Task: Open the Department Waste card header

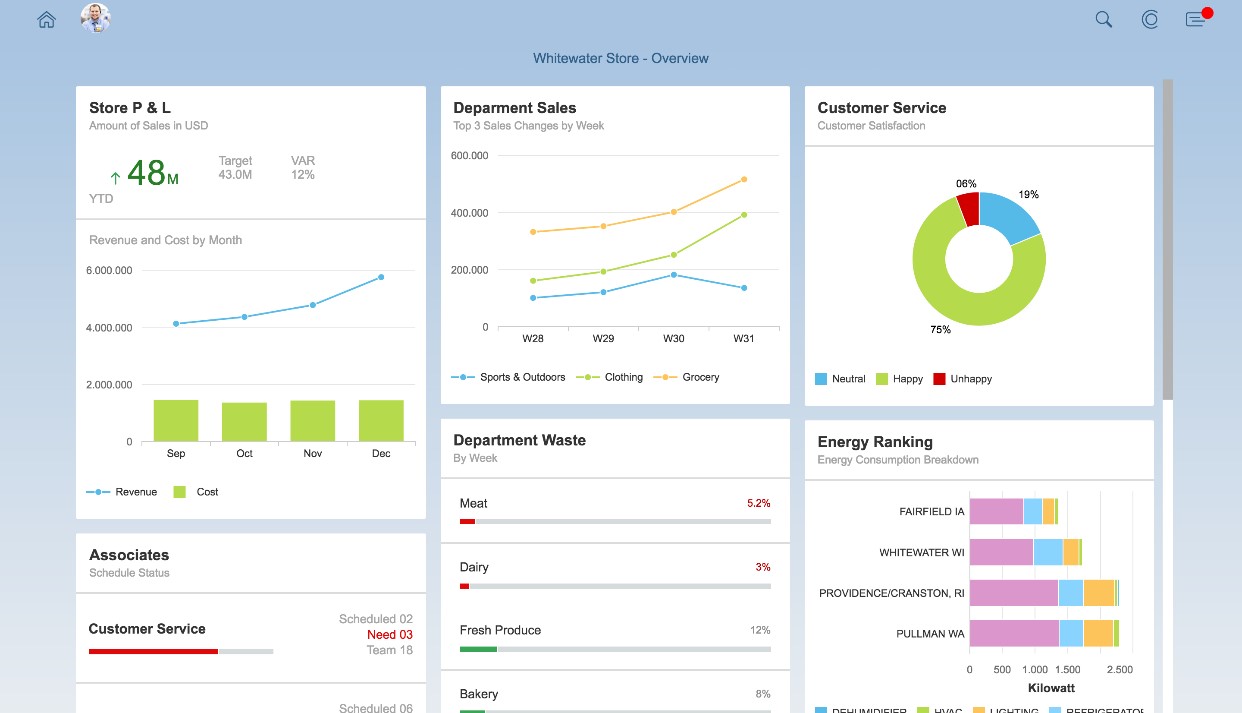Action: point(614,448)
